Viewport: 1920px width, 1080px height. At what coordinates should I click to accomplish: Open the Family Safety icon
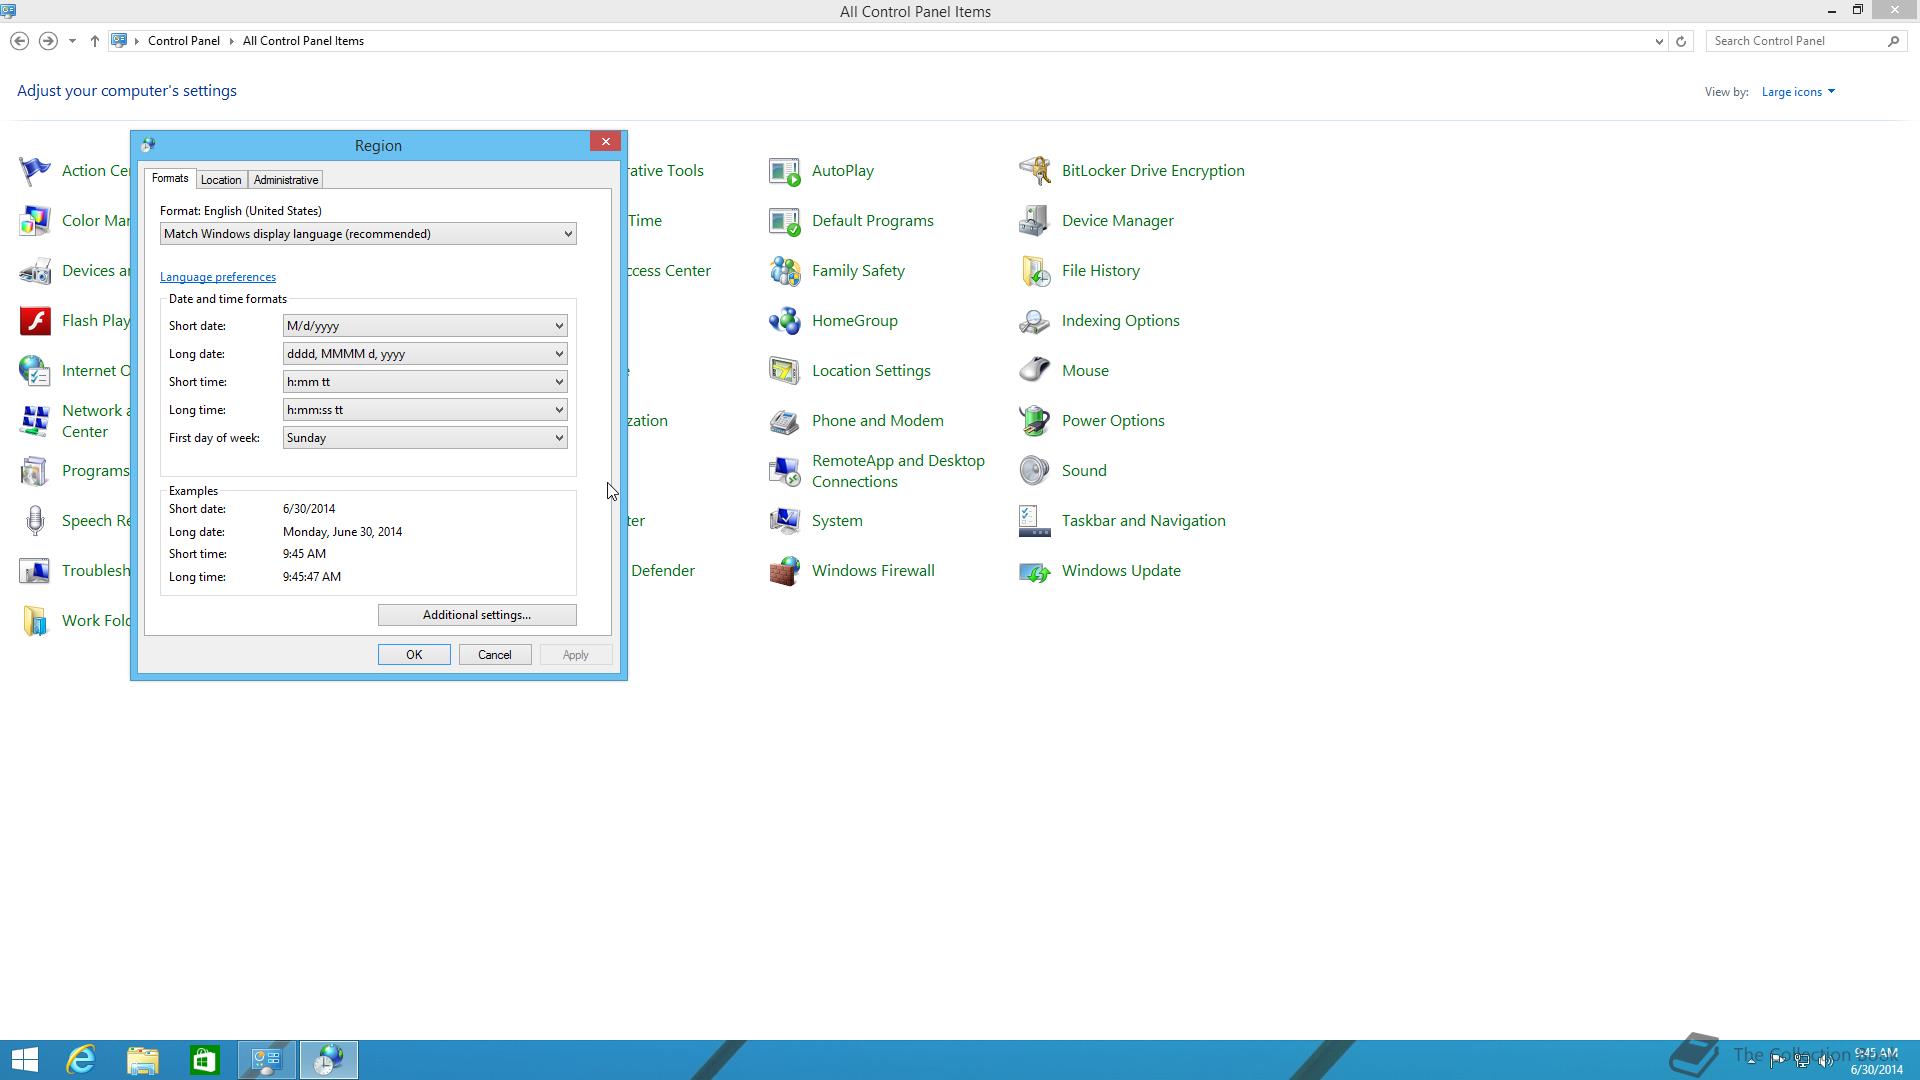pyautogui.click(x=784, y=271)
